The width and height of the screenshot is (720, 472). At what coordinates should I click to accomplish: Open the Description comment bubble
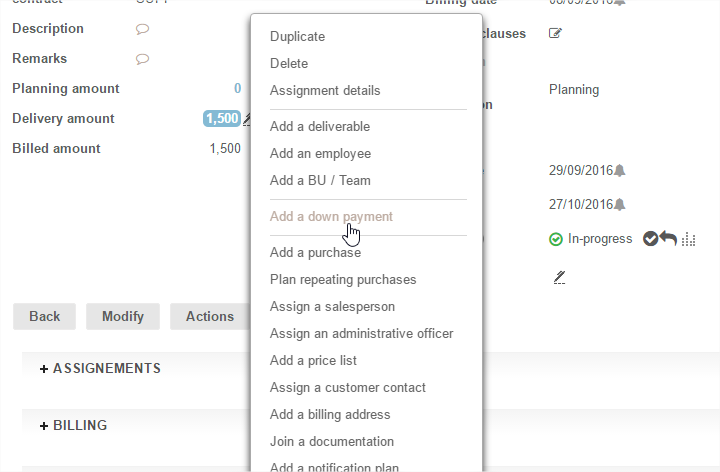pyautogui.click(x=142, y=29)
